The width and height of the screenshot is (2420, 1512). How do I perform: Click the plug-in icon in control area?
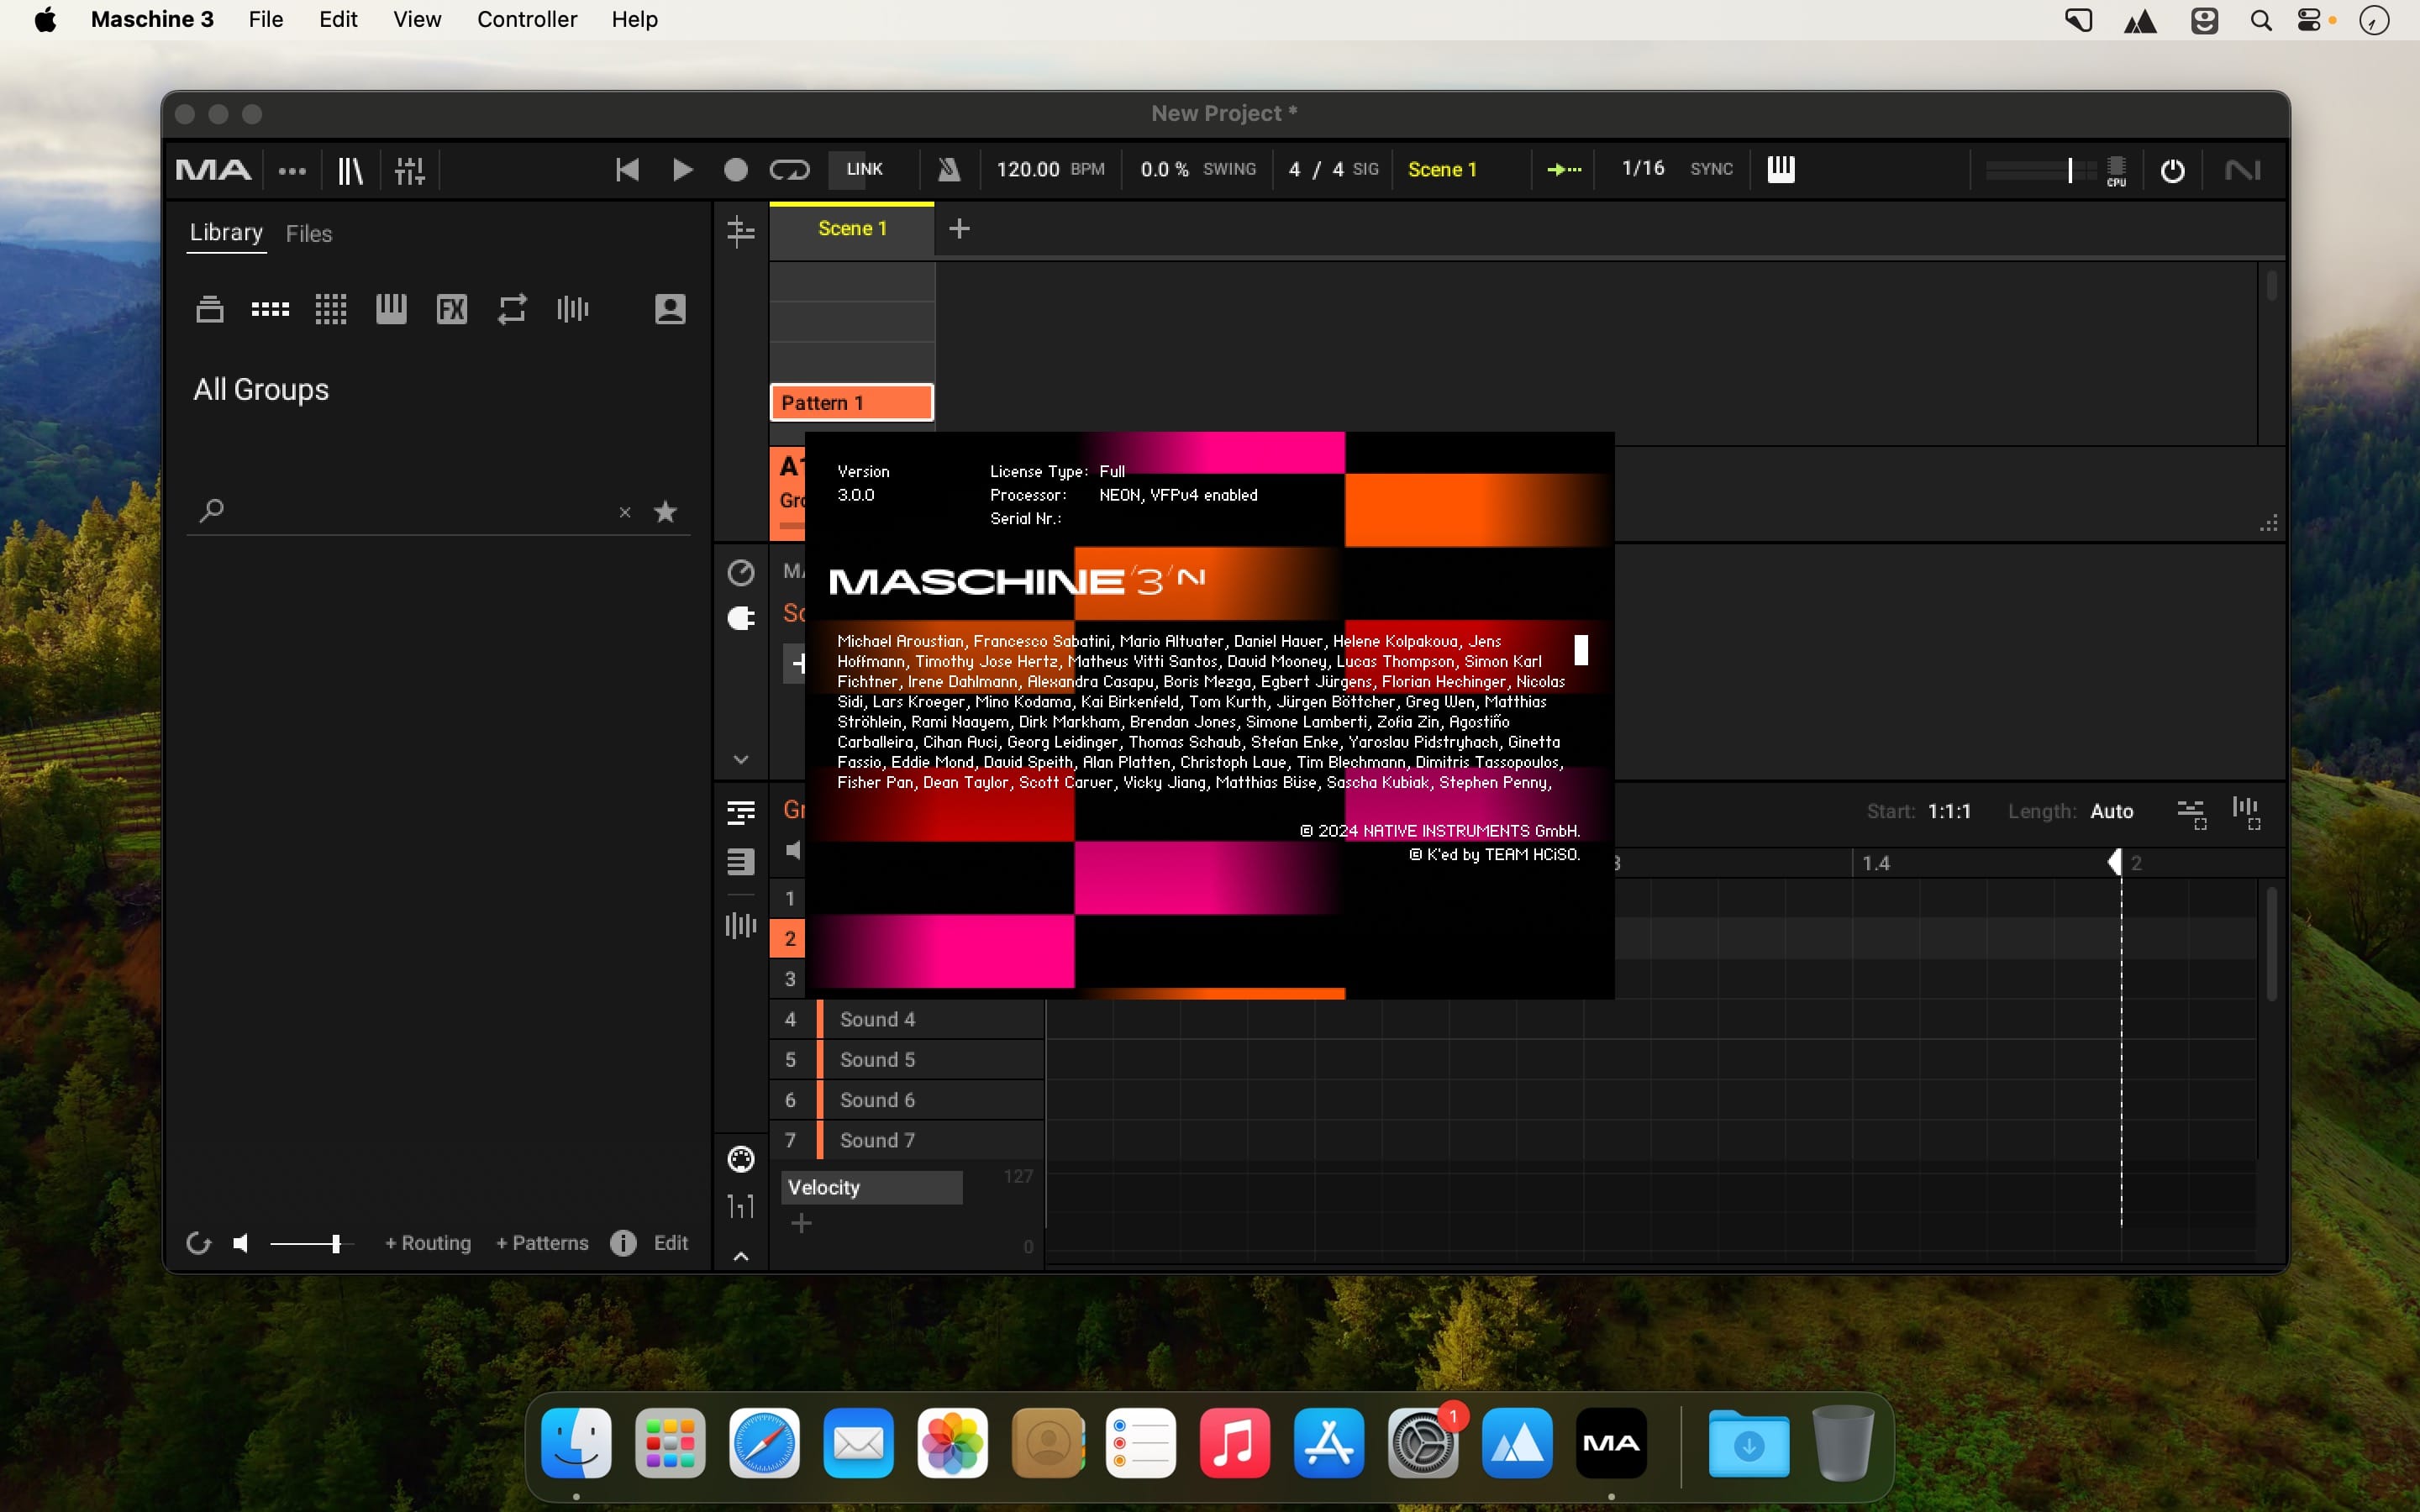(741, 619)
